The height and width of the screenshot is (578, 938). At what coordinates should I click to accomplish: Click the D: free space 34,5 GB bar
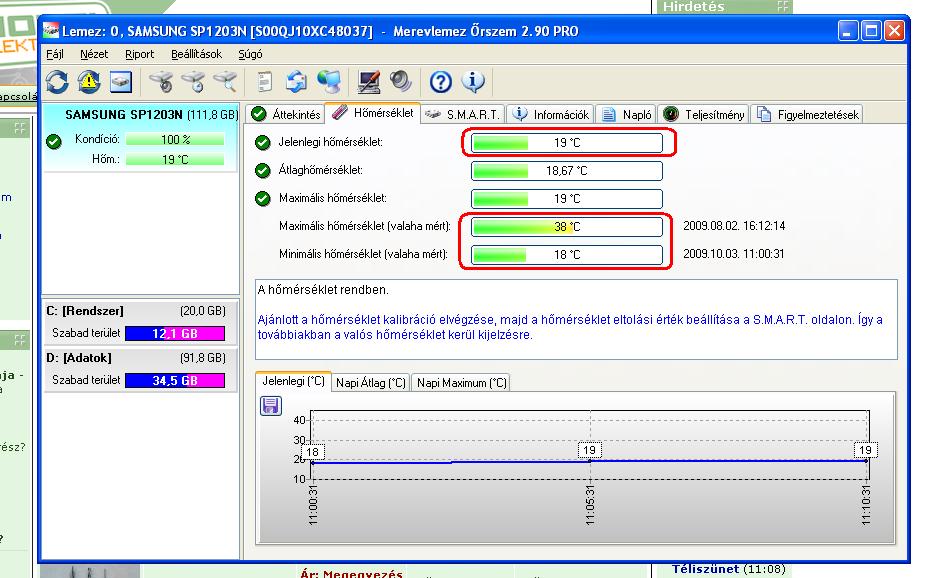click(x=175, y=381)
